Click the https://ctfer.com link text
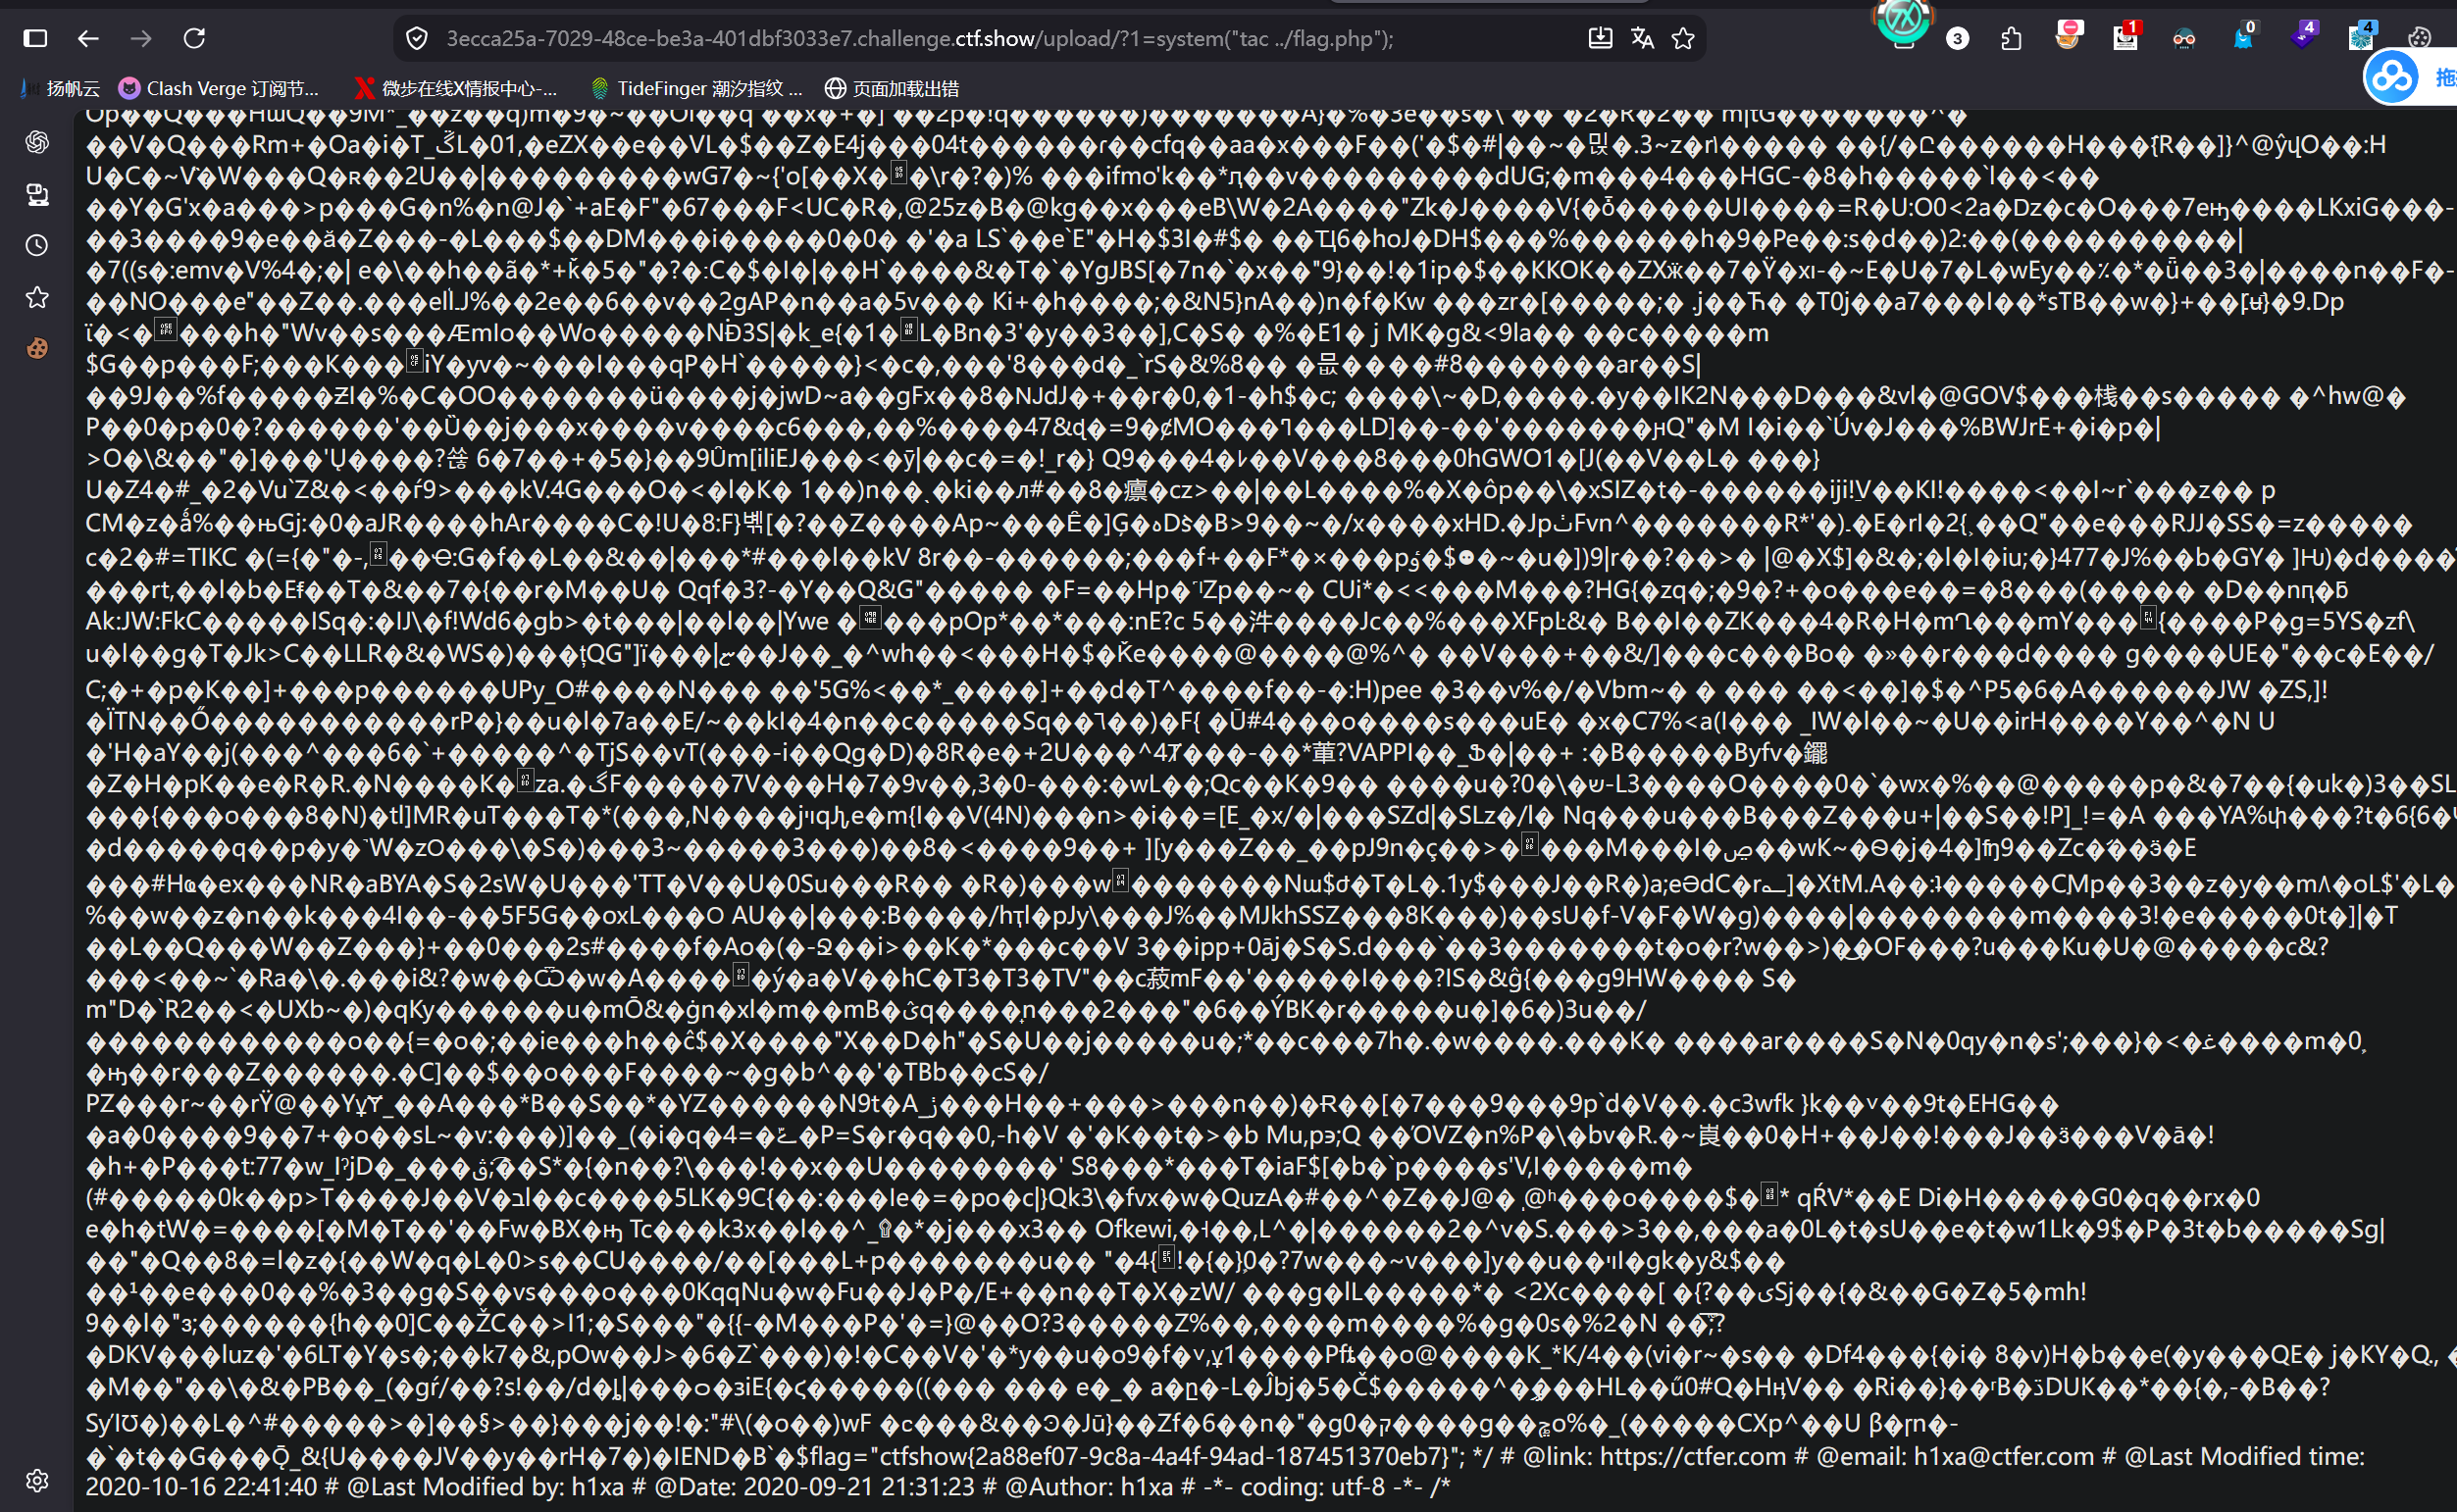Image resolution: width=2457 pixels, height=1512 pixels. (x=1693, y=1455)
